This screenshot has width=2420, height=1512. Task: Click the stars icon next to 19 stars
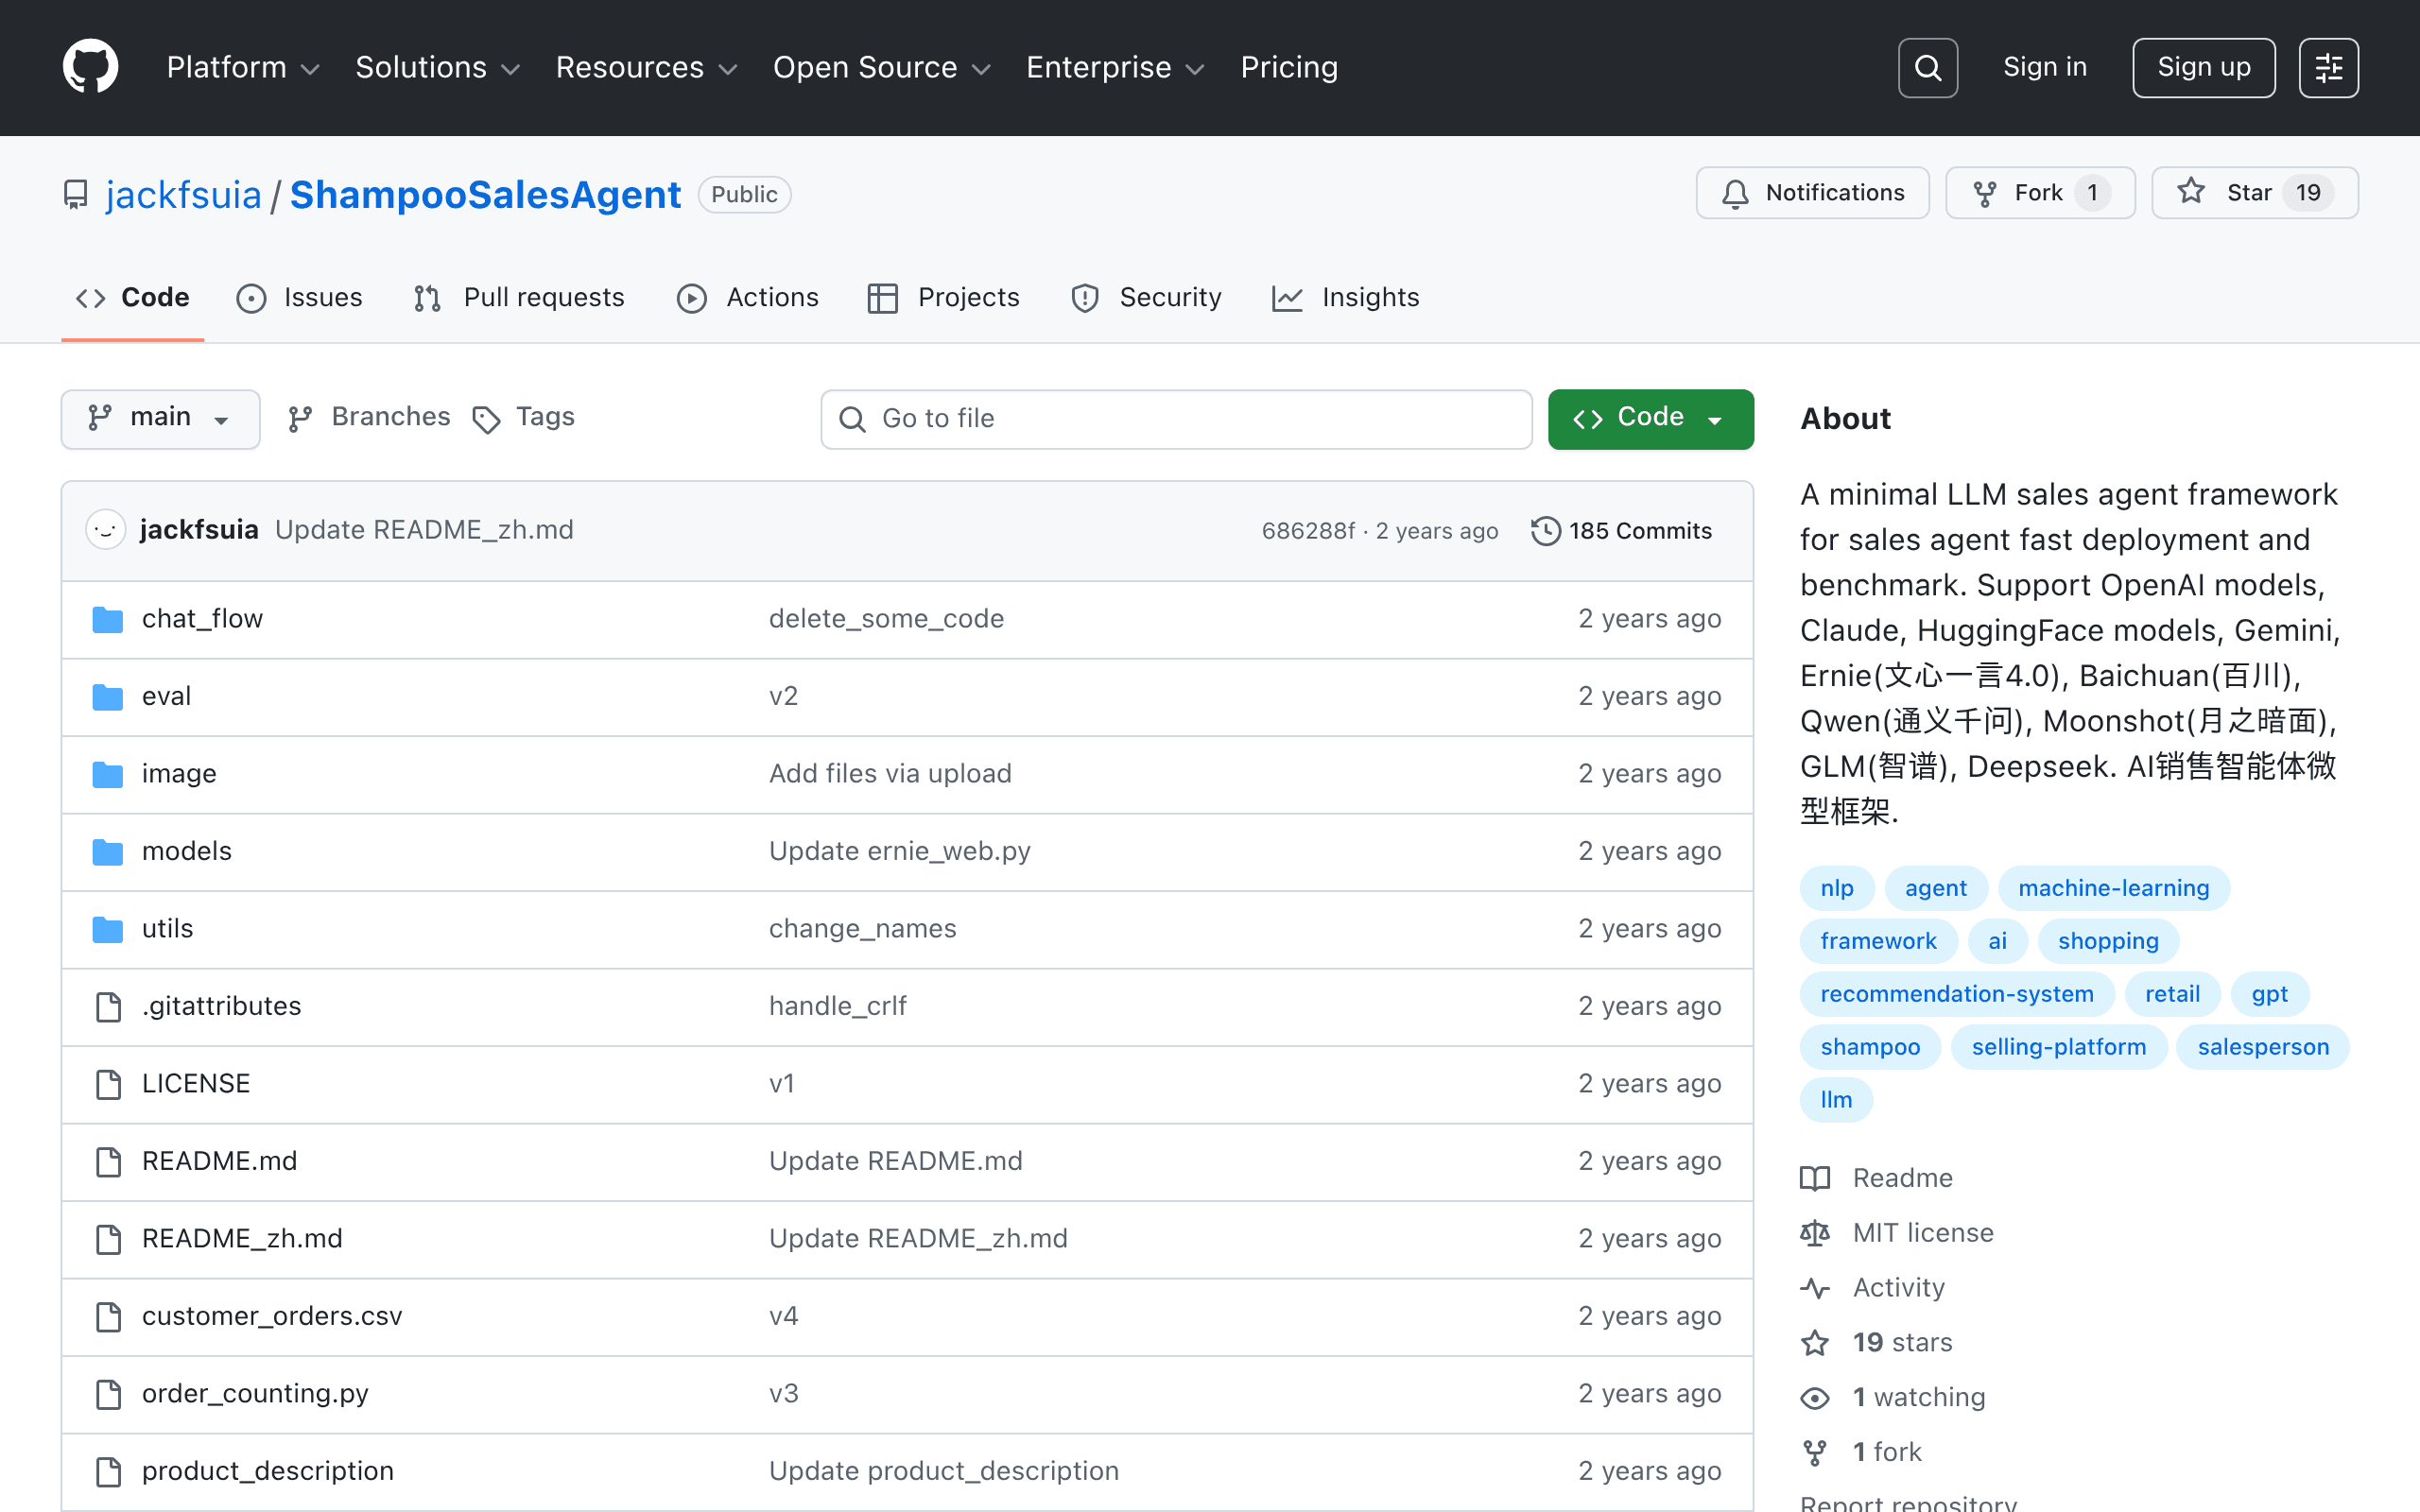tap(1815, 1343)
